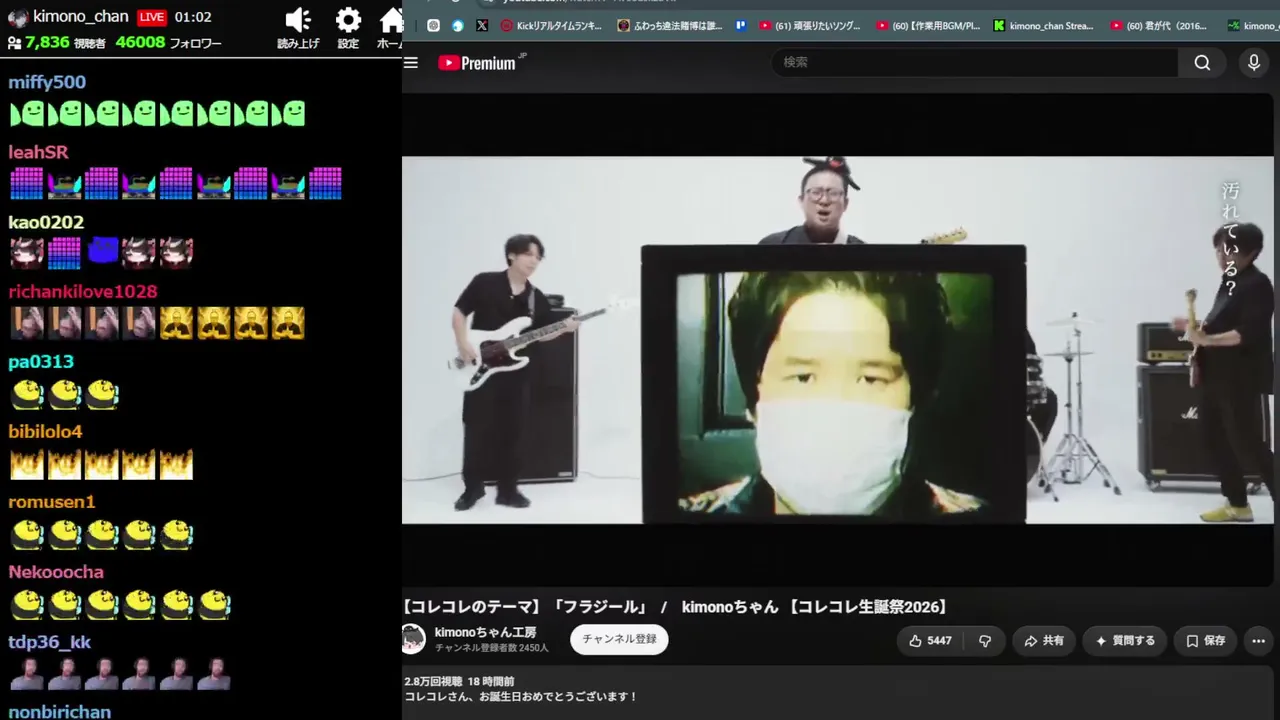Like the video with 5447 likes

[x=930, y=641]
